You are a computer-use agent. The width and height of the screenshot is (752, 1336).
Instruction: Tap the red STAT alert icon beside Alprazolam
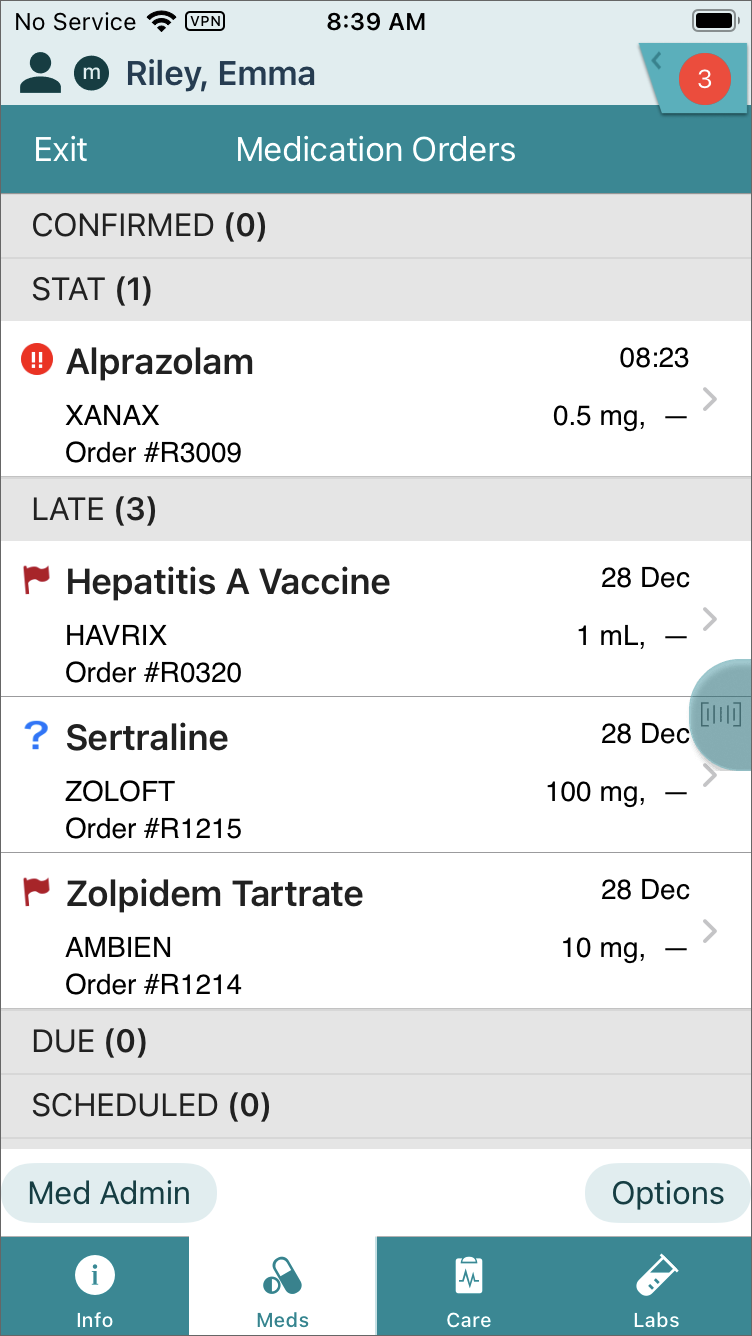pyautogui.click(x=37, y=361)
